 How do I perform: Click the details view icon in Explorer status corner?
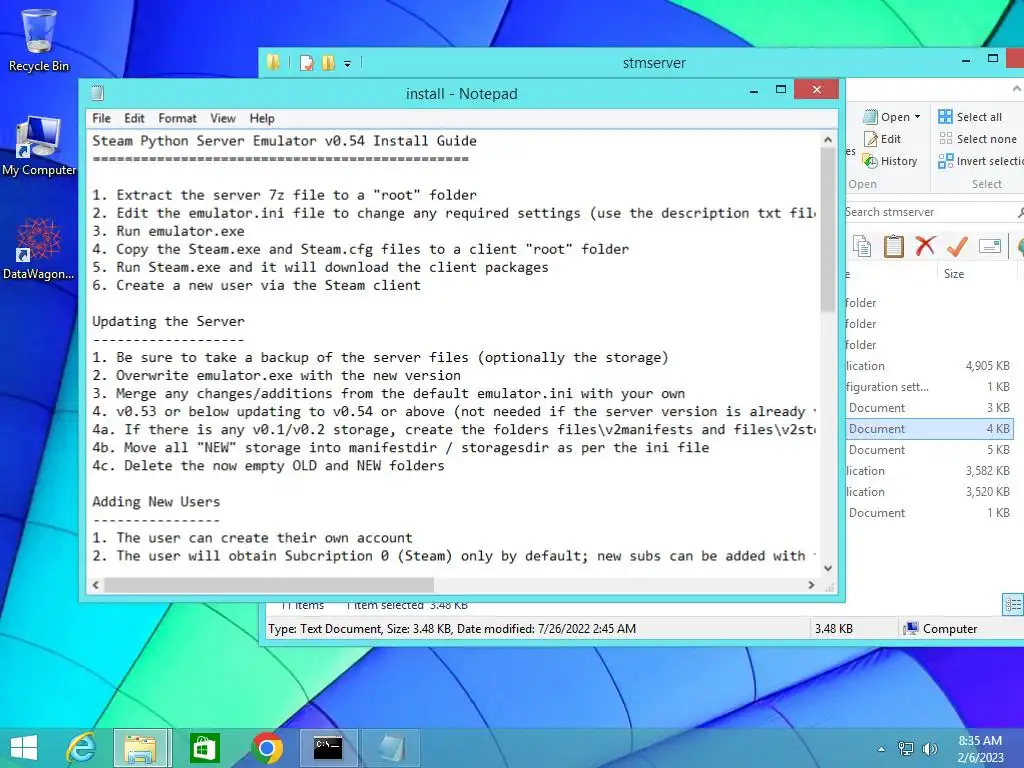[1012, 604]
